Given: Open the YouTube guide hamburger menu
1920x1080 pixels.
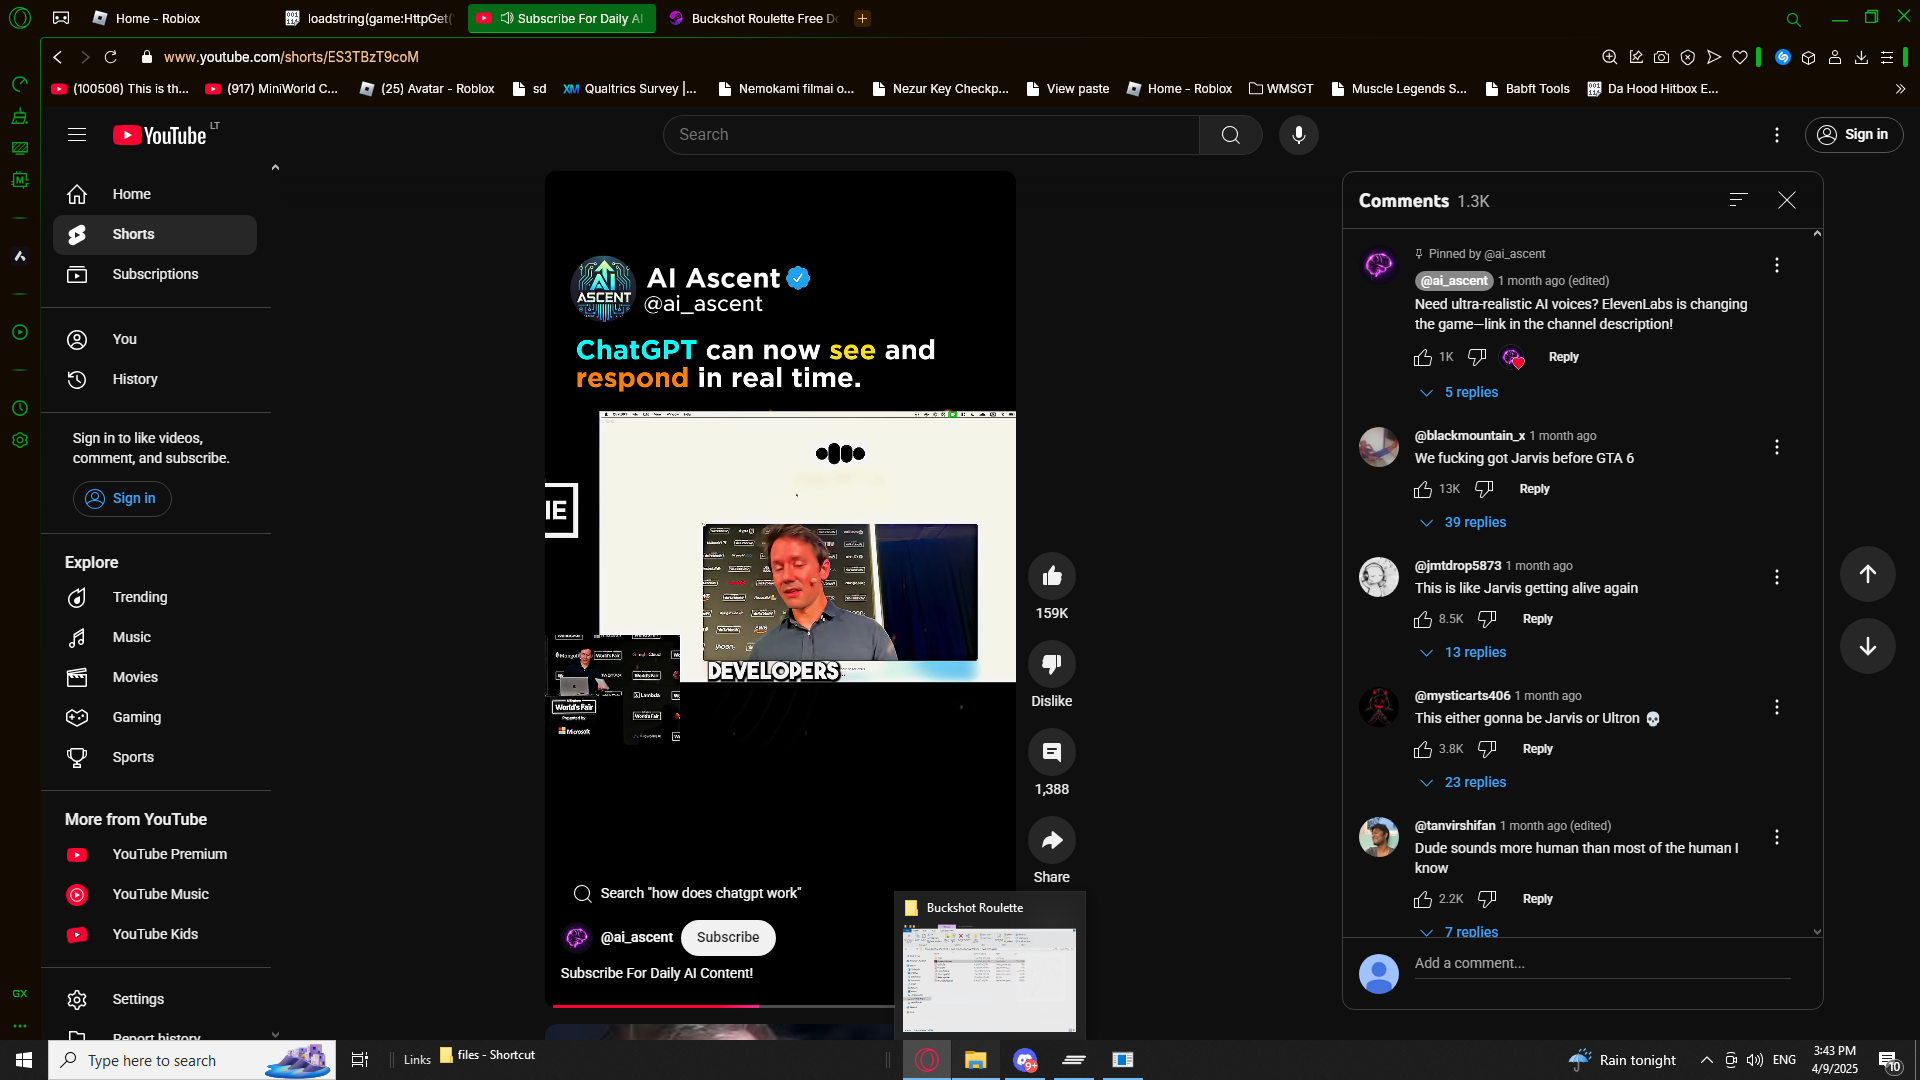Looking at the screenshot, I should 77,135.
